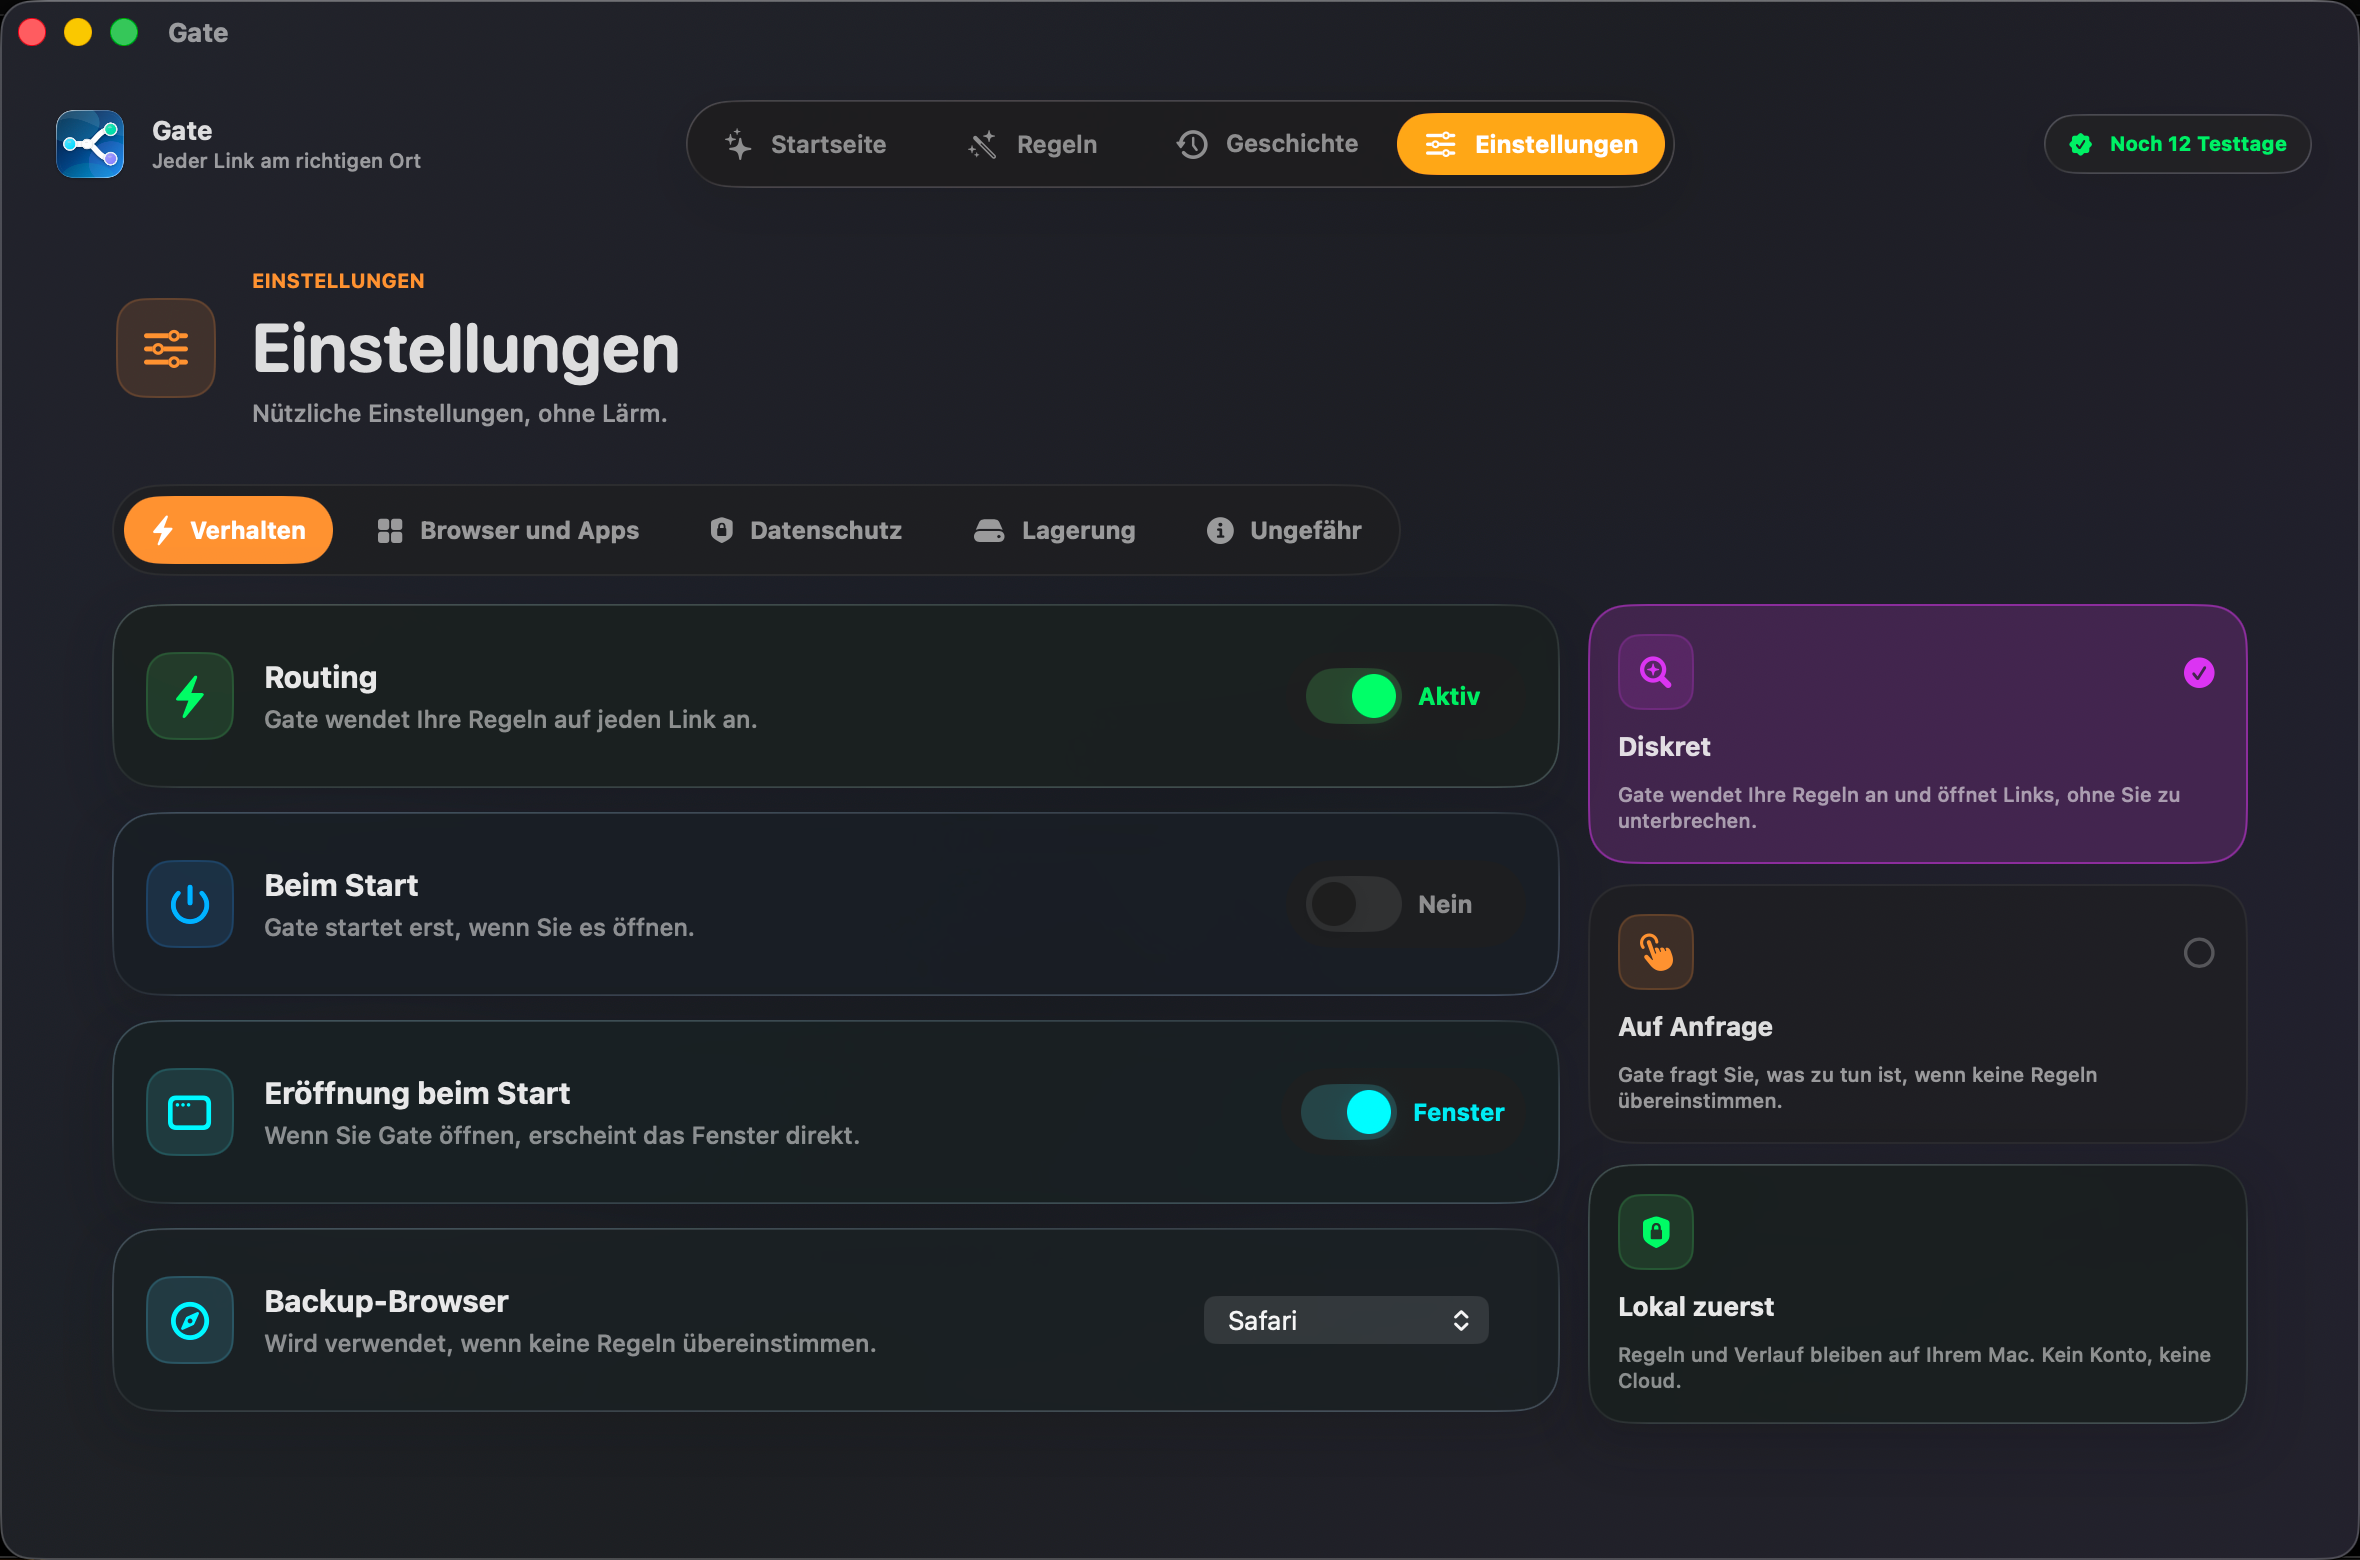This screenshot has width=2360, height=1560.
Task: Click the Einstellungen page heading
Action: 466,349
